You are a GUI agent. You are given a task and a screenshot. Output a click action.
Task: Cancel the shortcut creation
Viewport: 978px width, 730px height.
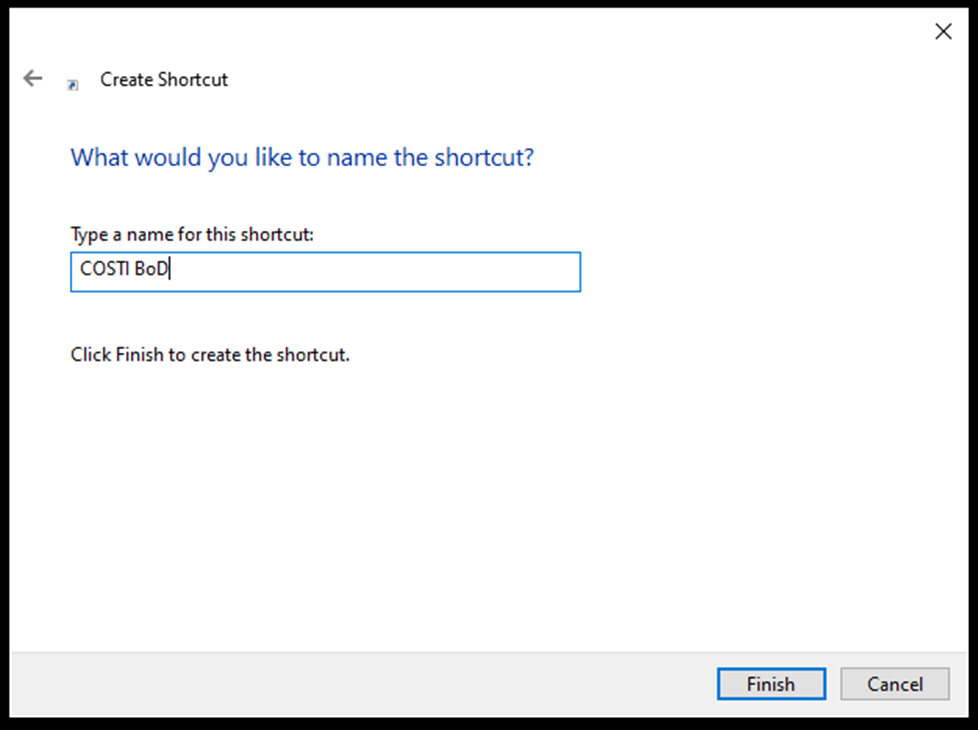point(894,684)
